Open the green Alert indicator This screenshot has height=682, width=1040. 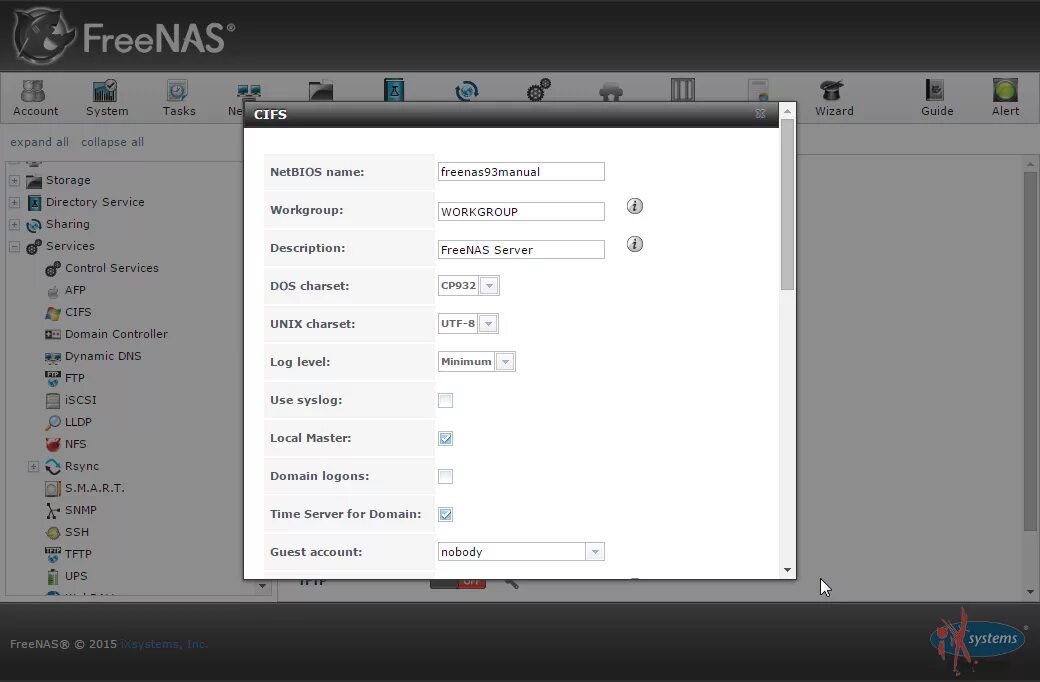[x=1005, y=98]
